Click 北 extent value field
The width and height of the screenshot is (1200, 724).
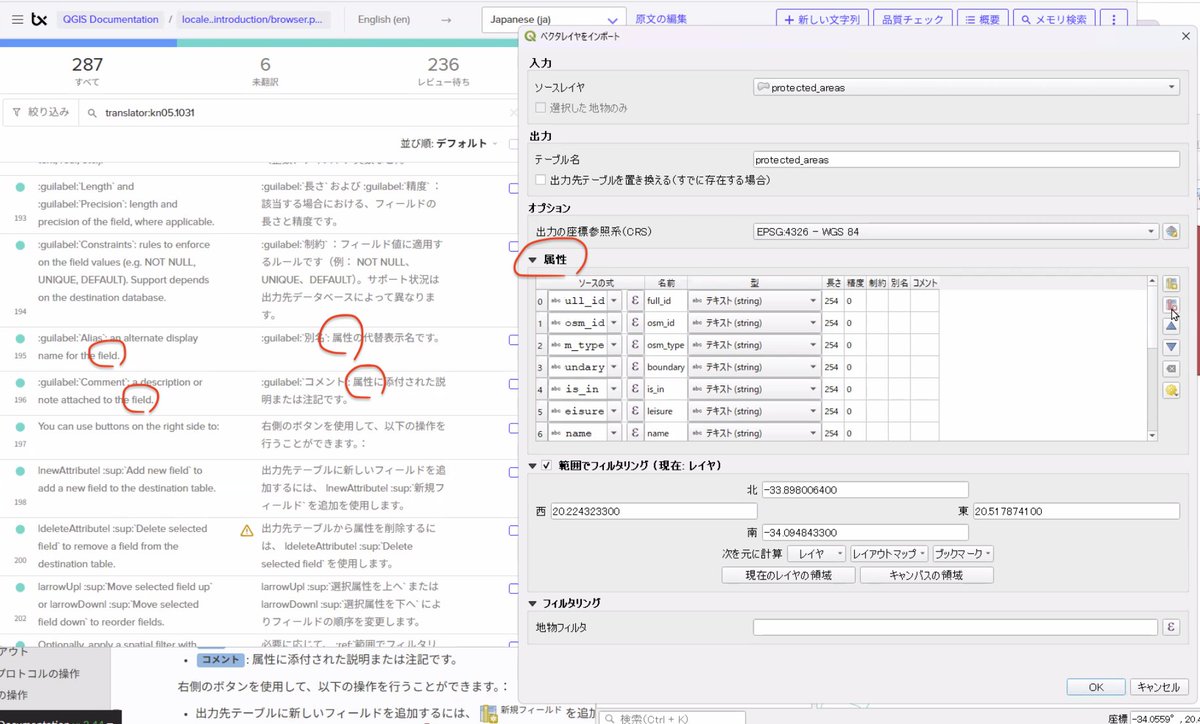click(864, 490)
